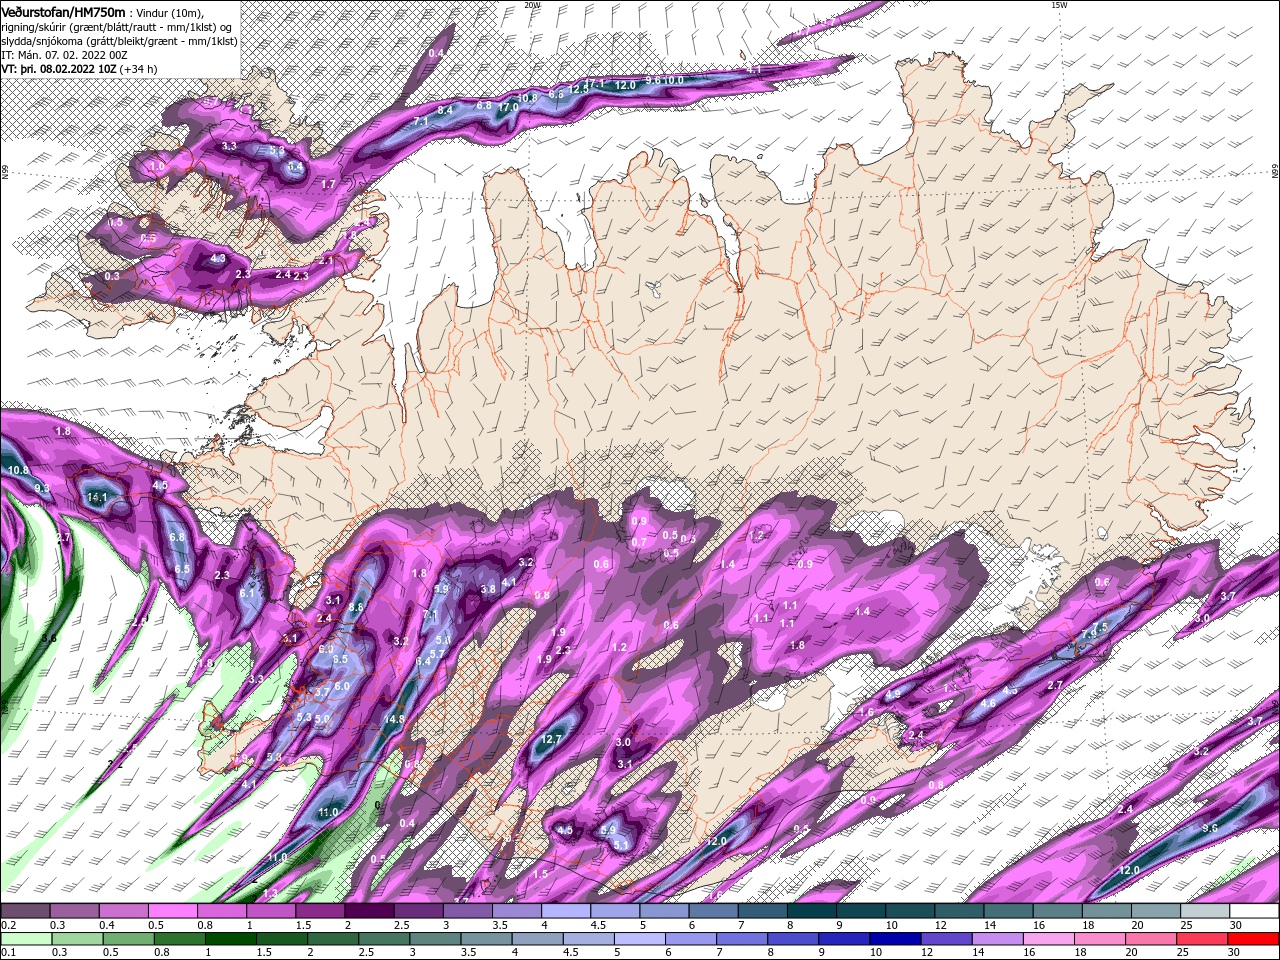Click the 'IT: Mán. 07. 02. 2022 00Z' line
1280x960 pixels.
pos(64,55)
